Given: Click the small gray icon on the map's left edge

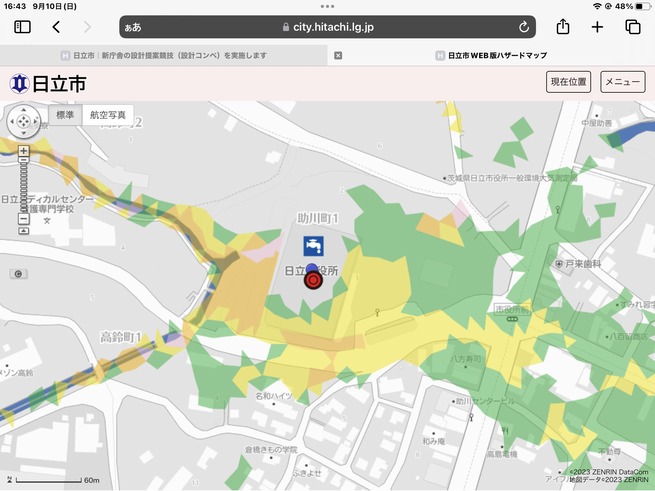Looking at the screenshot, I should [18, 274].
